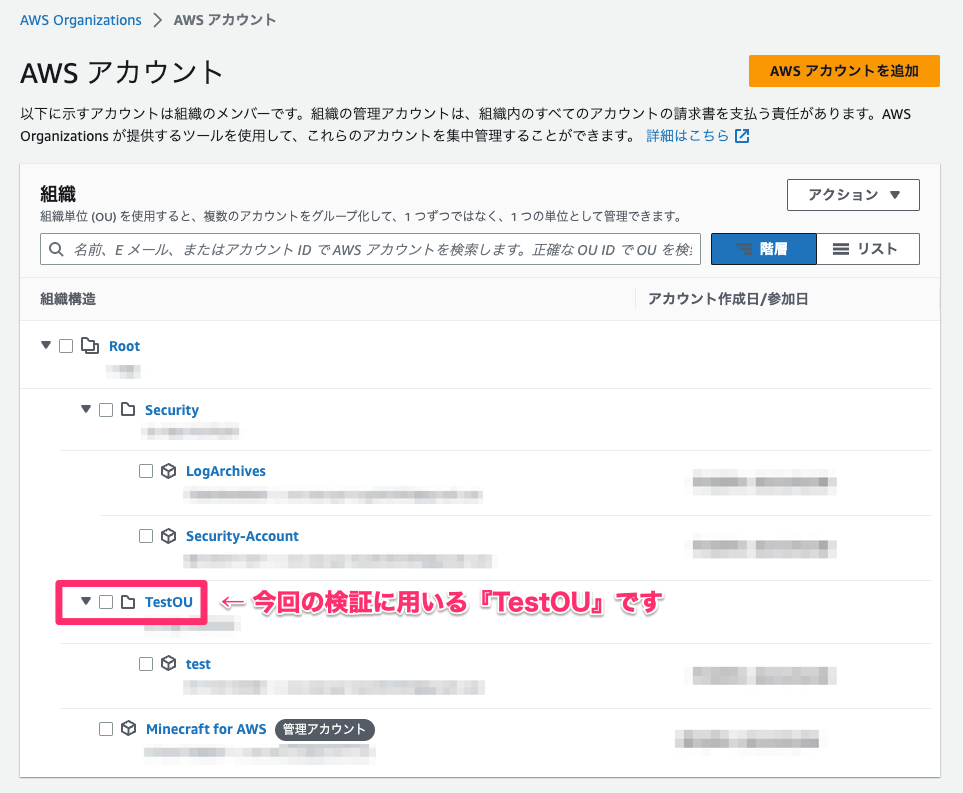Open the Security-Account link
963x793 pixels.
(243, 536)
